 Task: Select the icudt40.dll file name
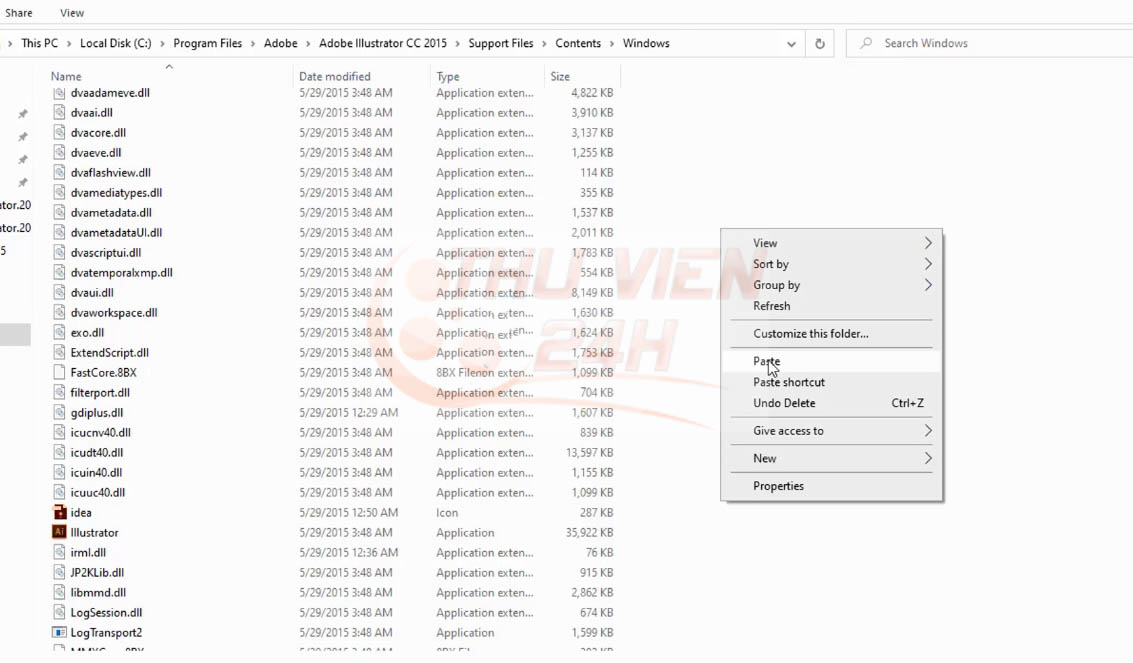pos(97,453)
